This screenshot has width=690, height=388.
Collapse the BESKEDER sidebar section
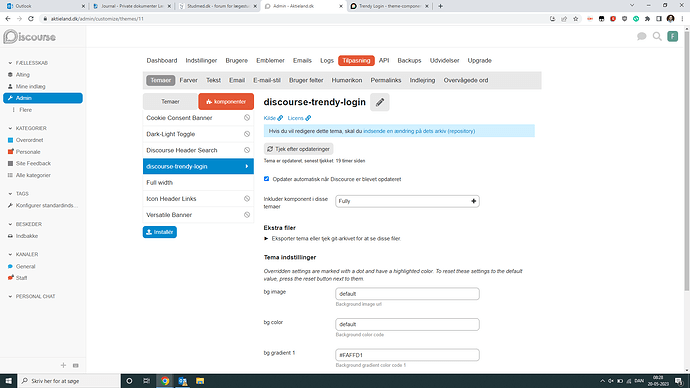pyautogui.click(x=25, y=224)
